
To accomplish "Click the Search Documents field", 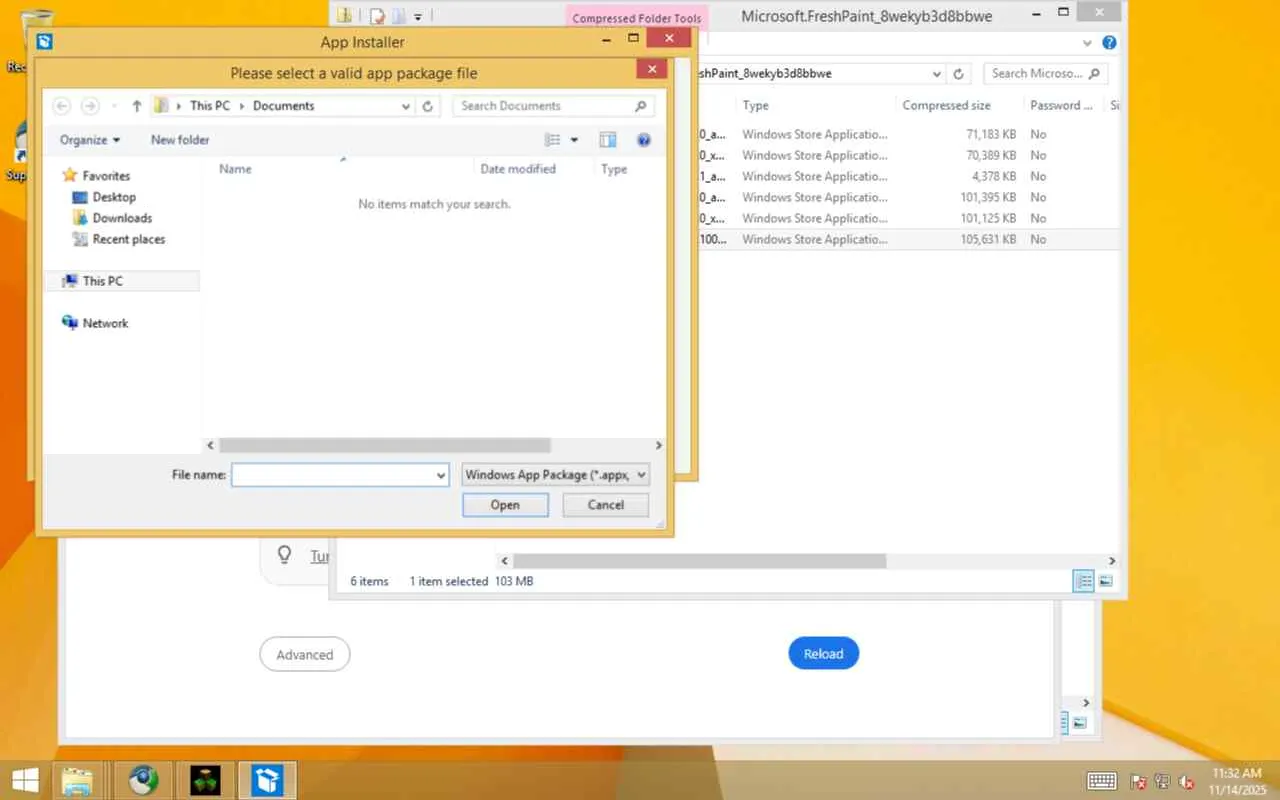I will [554, 106].
